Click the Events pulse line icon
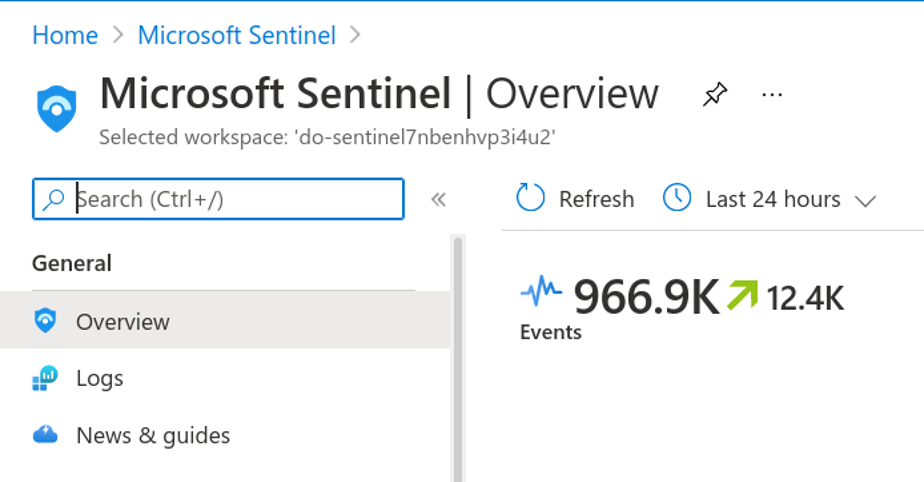Image resolution: width=924 pixels, height=482 pixels. click(542, 293)
